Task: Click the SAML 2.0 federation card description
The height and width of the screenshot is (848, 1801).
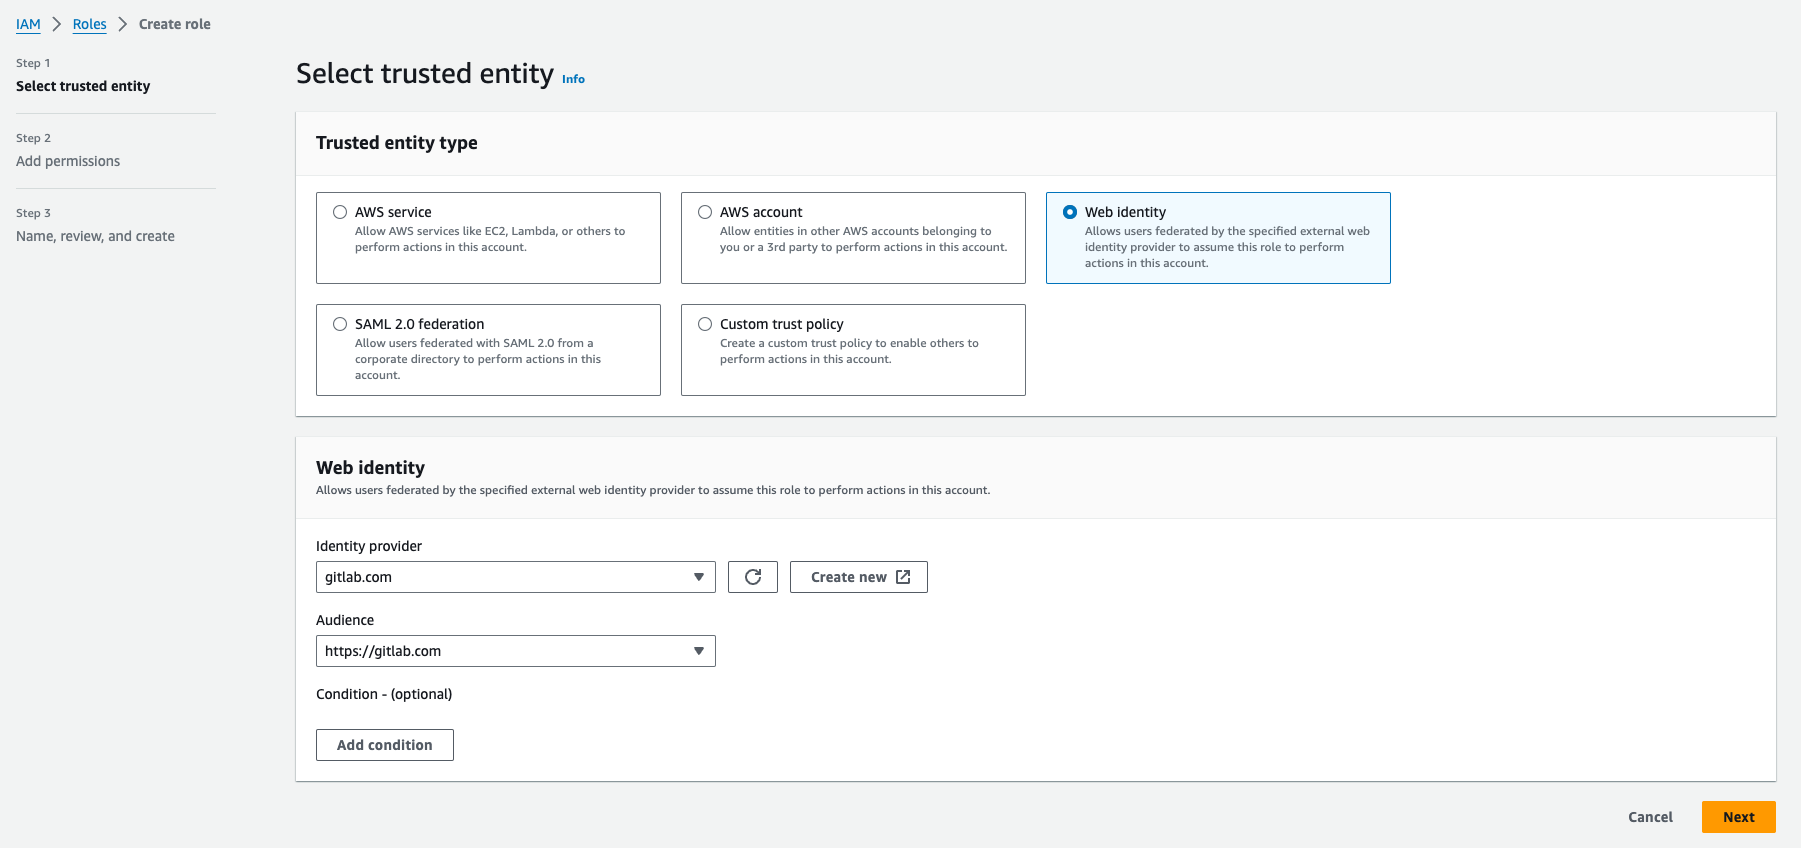Action: (478, 359)
